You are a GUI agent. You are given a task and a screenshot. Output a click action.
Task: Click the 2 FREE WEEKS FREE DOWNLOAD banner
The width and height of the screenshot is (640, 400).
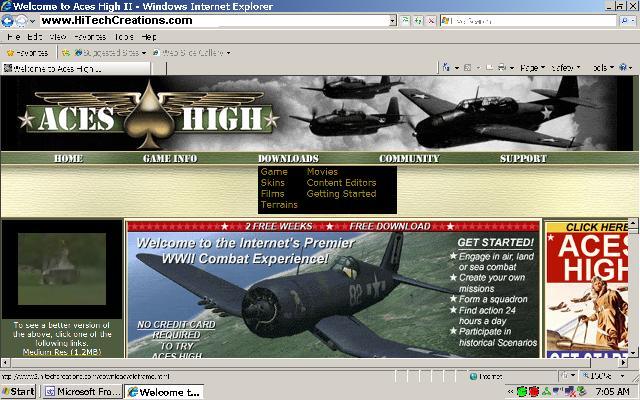click(333, 227)
